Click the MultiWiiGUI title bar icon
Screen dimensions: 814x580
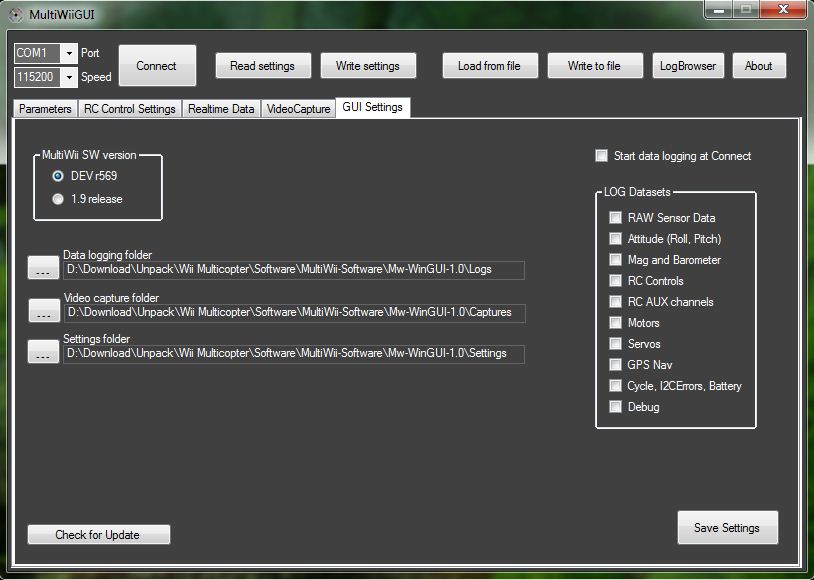pyautogui.click(x=16, y=15)
